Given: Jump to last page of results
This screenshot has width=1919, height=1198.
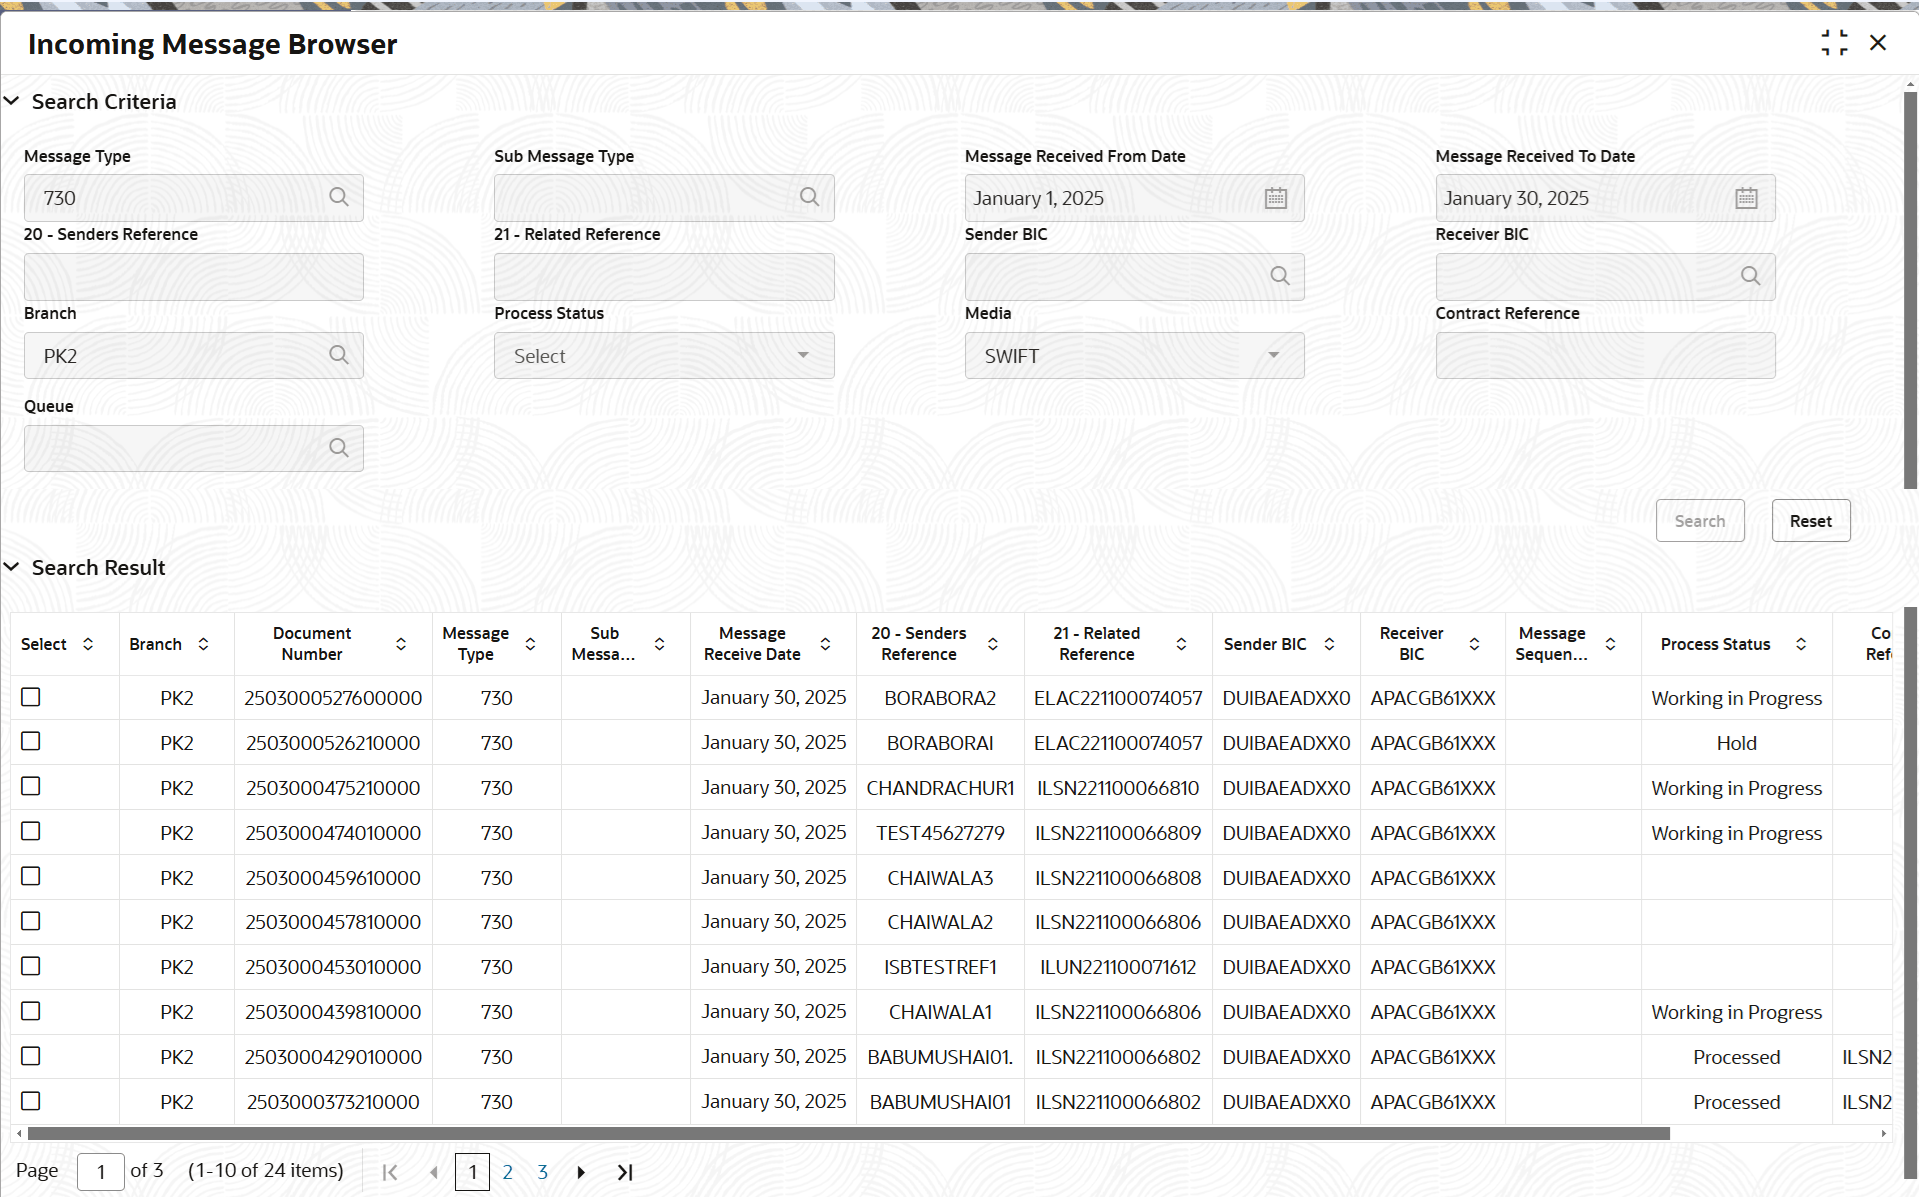Looking at the screenshot, I should pyautogui.click(x=625, y=1172).
